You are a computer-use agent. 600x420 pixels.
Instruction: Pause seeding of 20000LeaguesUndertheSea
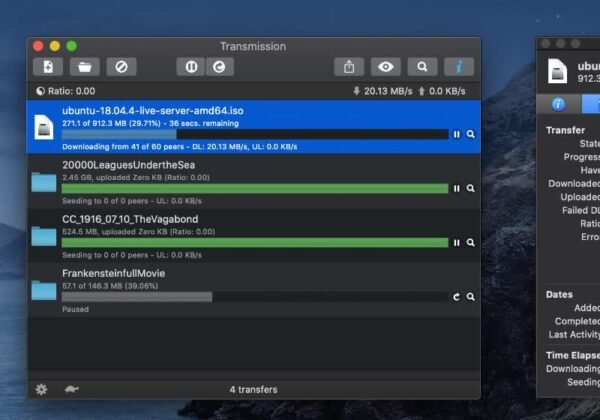coord(457,189)
